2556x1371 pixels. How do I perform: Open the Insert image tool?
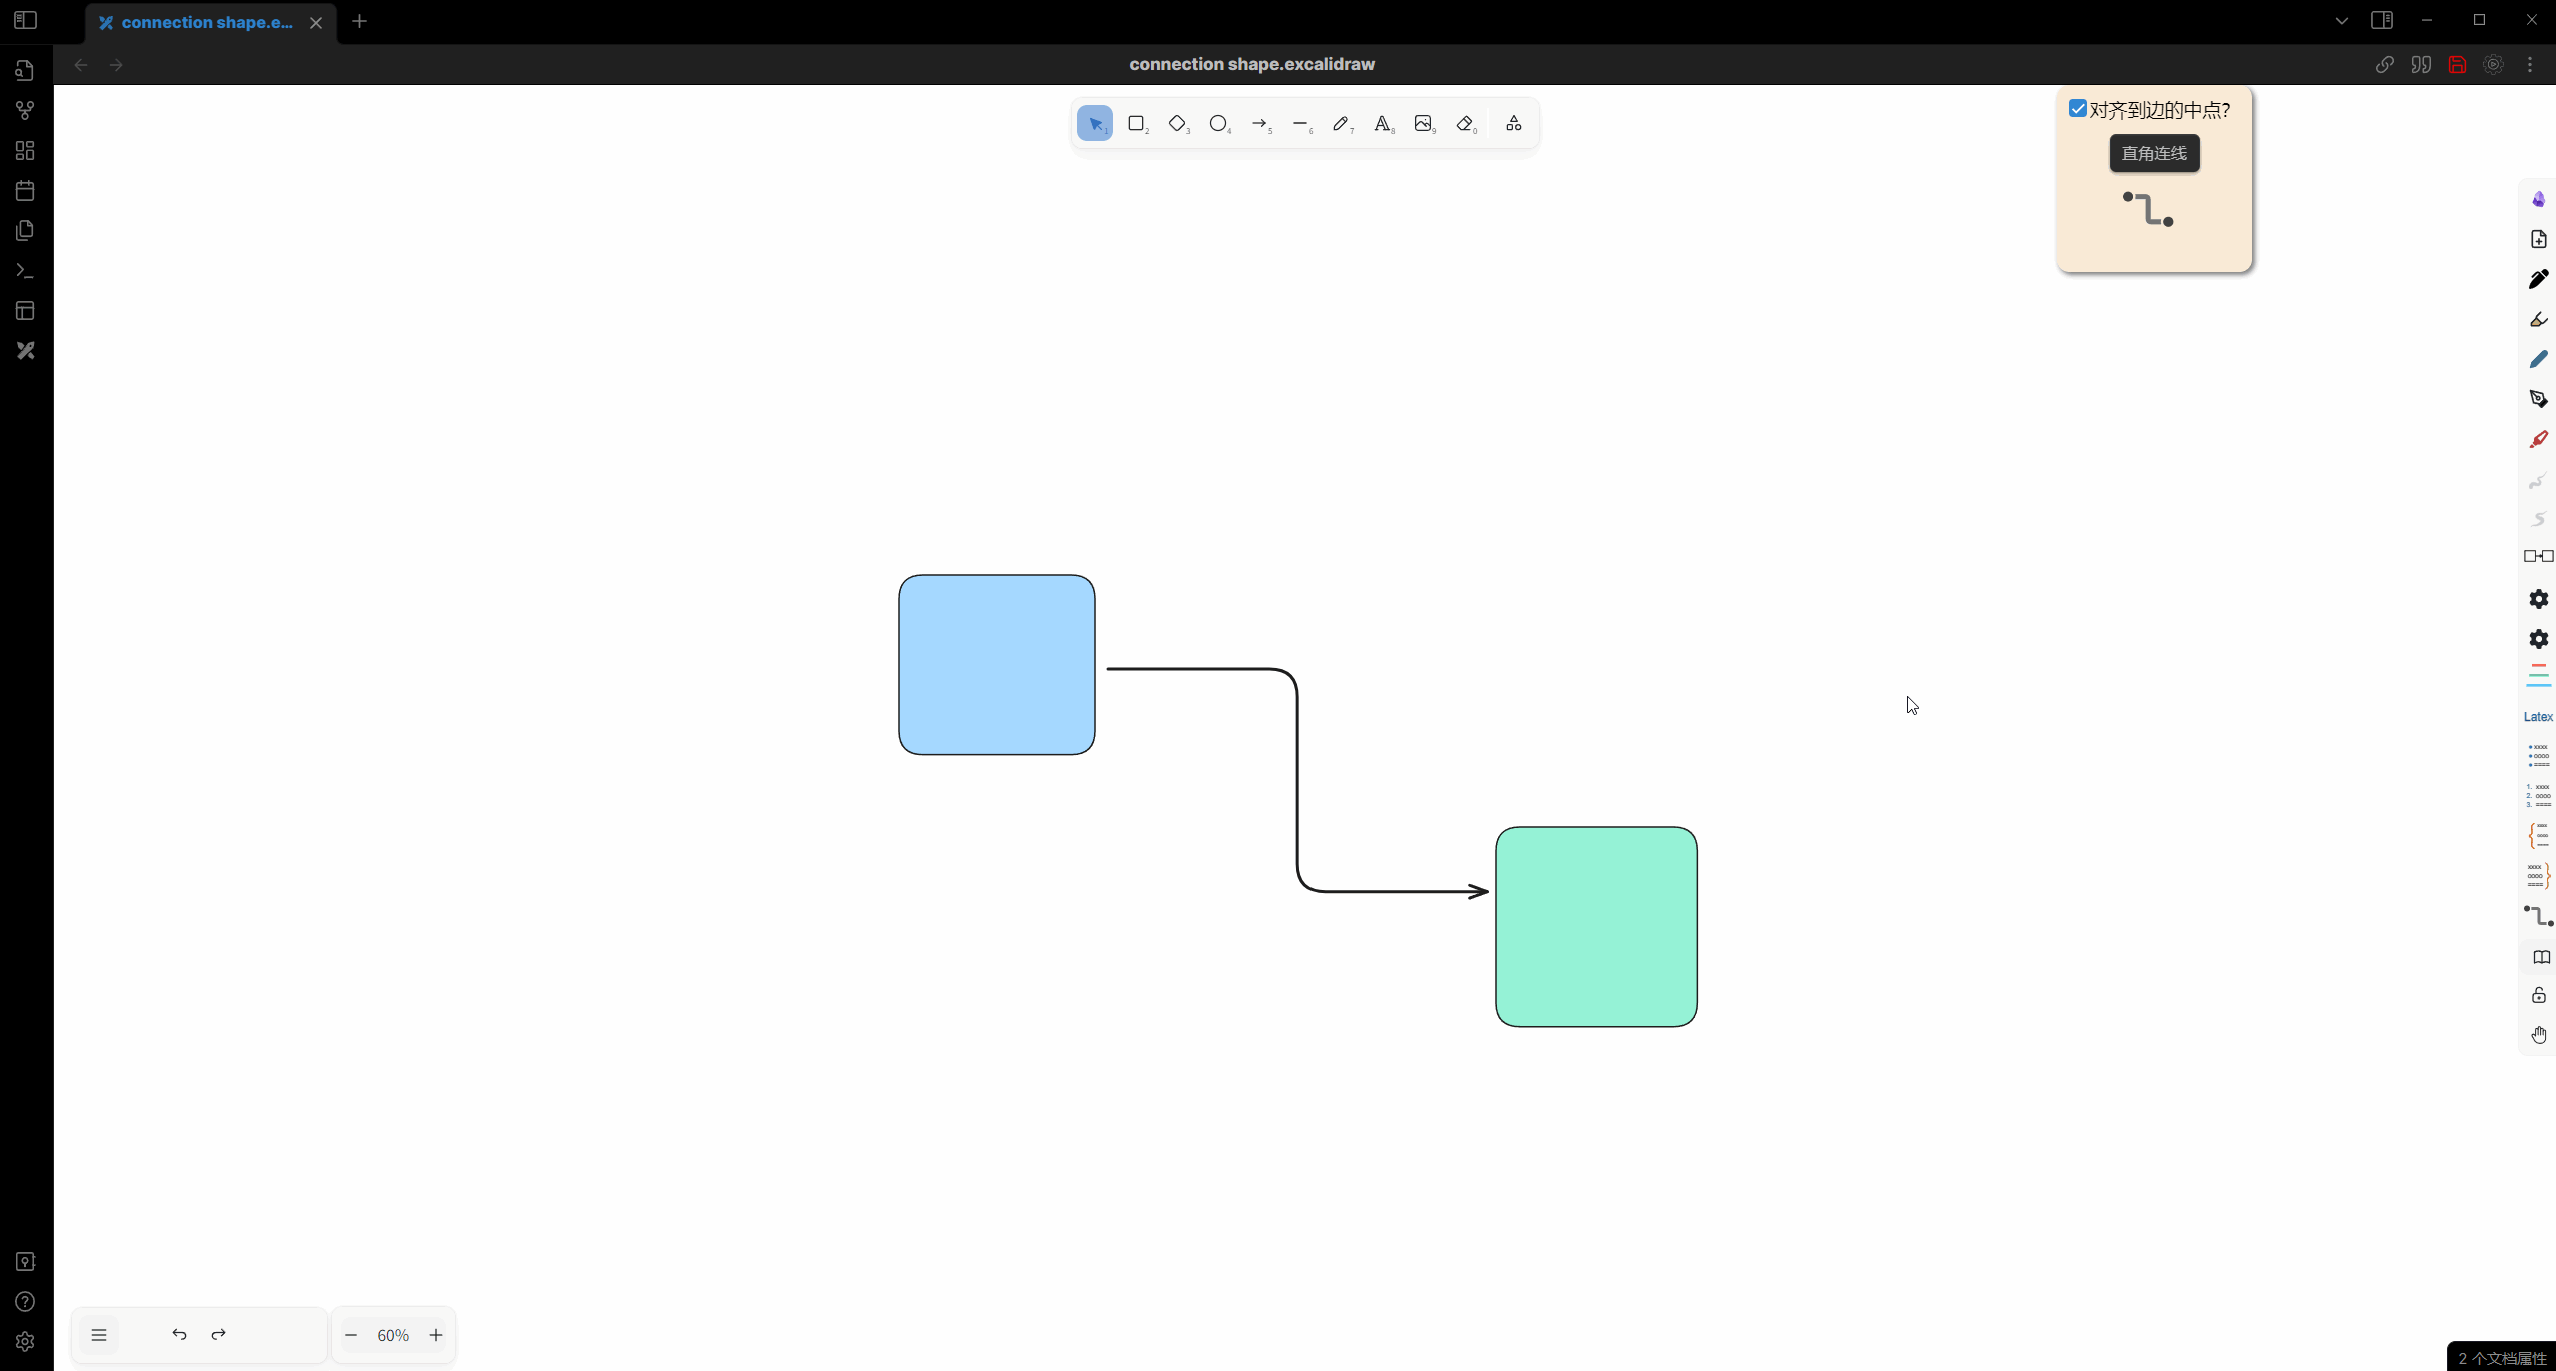[x=1423, y=124]
